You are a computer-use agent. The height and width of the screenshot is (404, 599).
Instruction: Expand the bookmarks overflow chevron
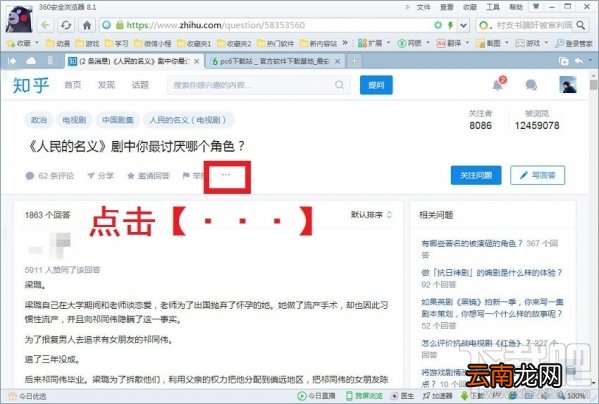click(345, 43)
